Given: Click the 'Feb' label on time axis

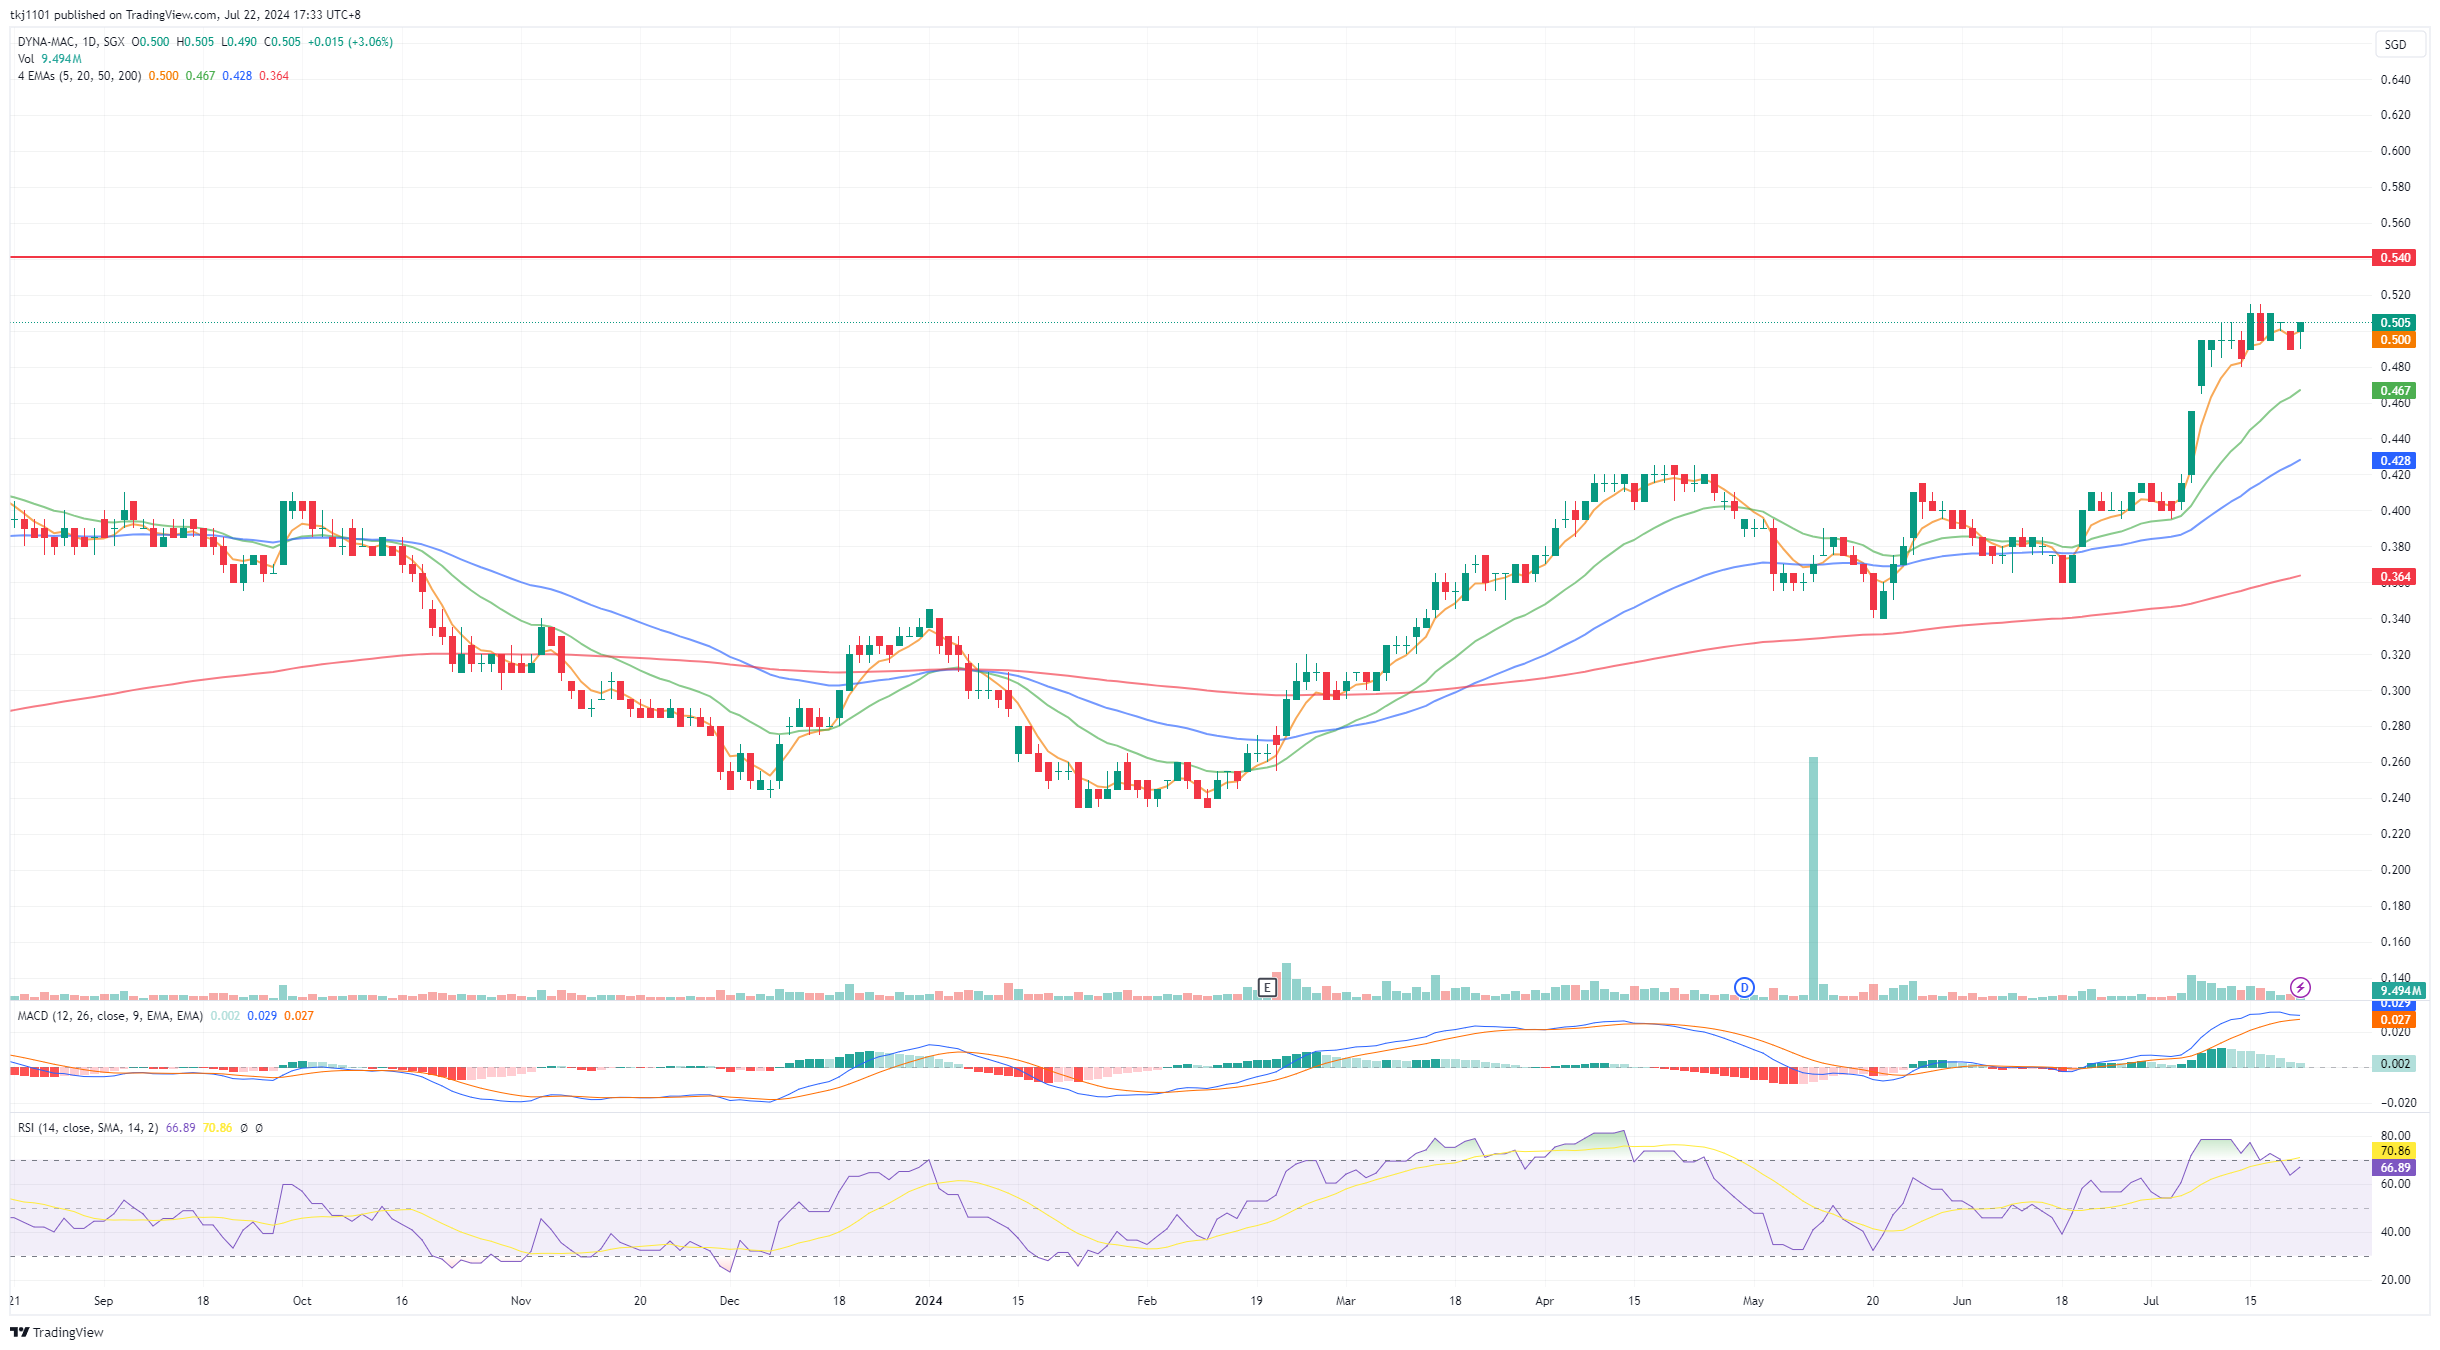Looking at the screenshot, I should [x=1147, y=1301].
